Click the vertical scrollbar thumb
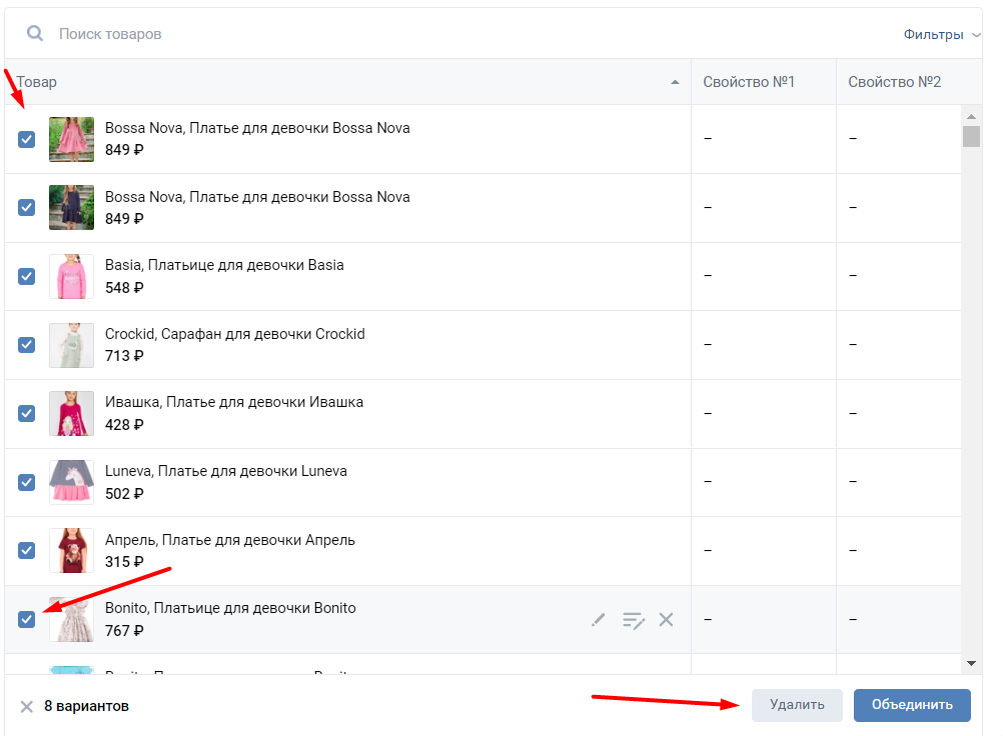Image resolution: width=1003 pixels, height=736 pixels. 971,137
